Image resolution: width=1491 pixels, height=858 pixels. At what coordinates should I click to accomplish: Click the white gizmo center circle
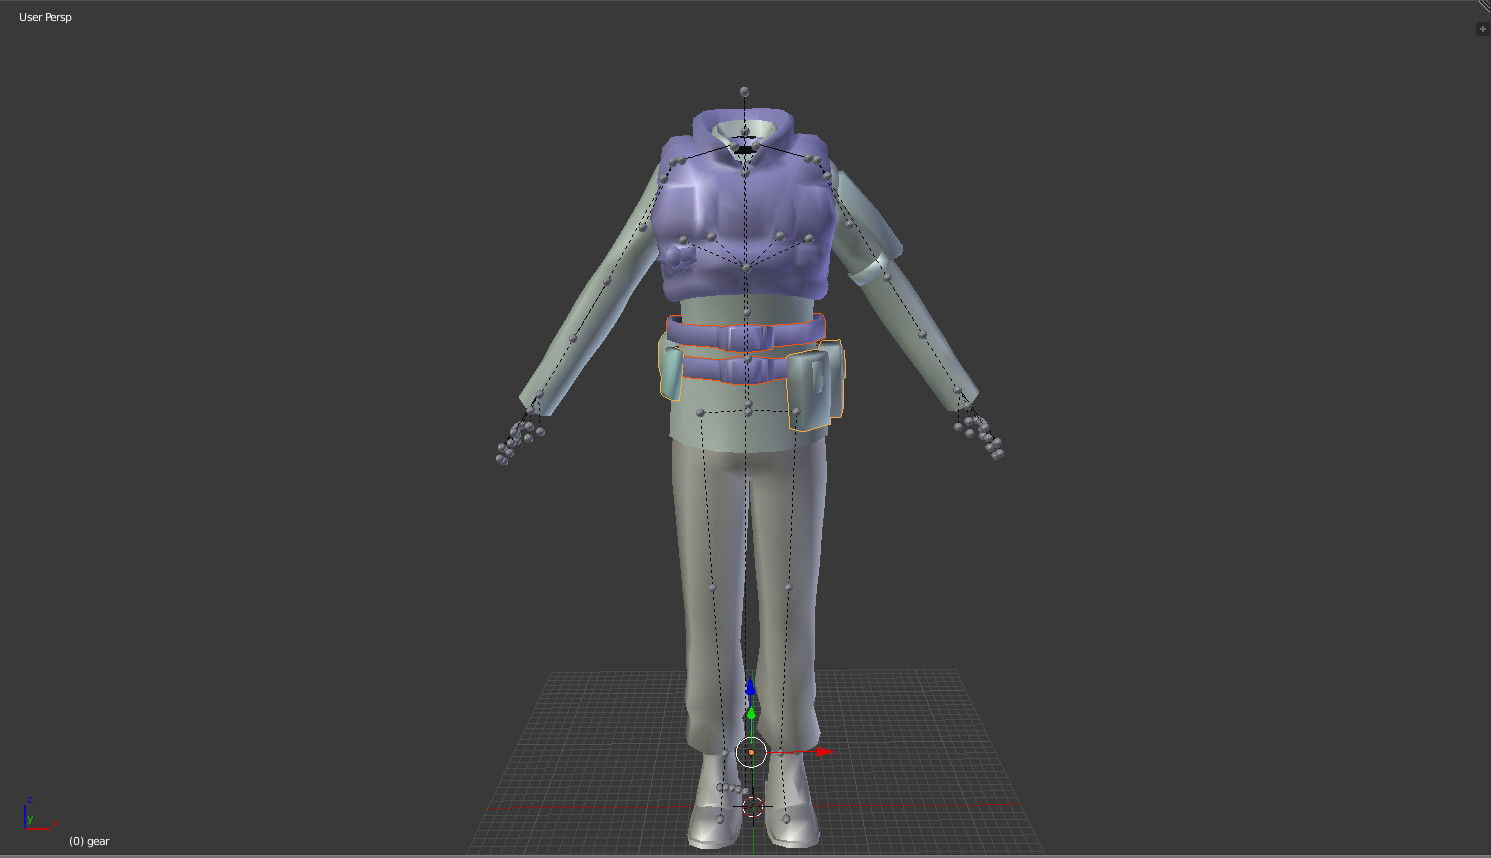point(751,751)
